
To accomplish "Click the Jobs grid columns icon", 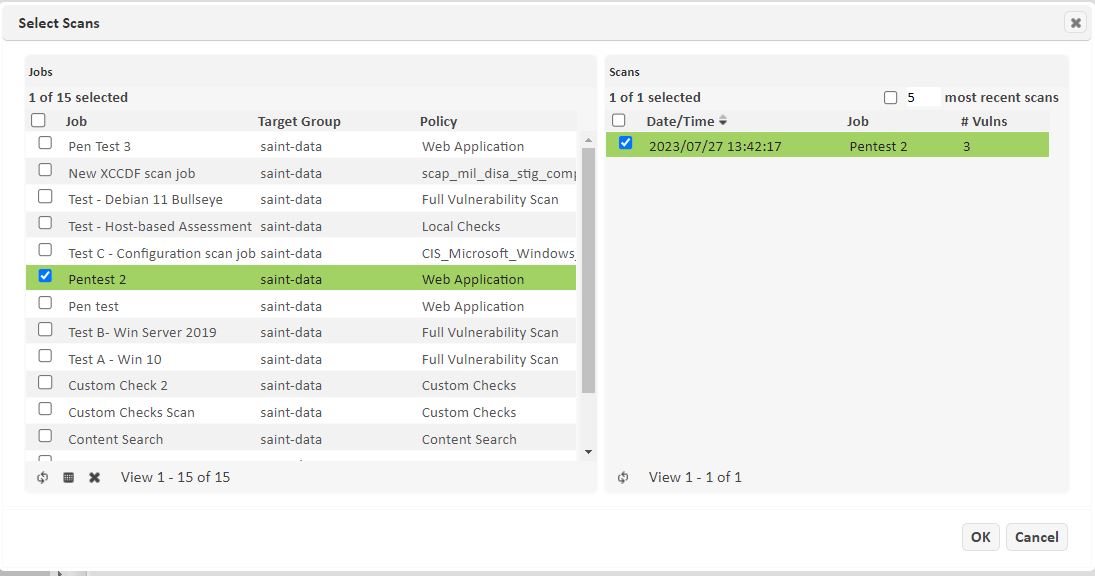I will pos(68,478).
